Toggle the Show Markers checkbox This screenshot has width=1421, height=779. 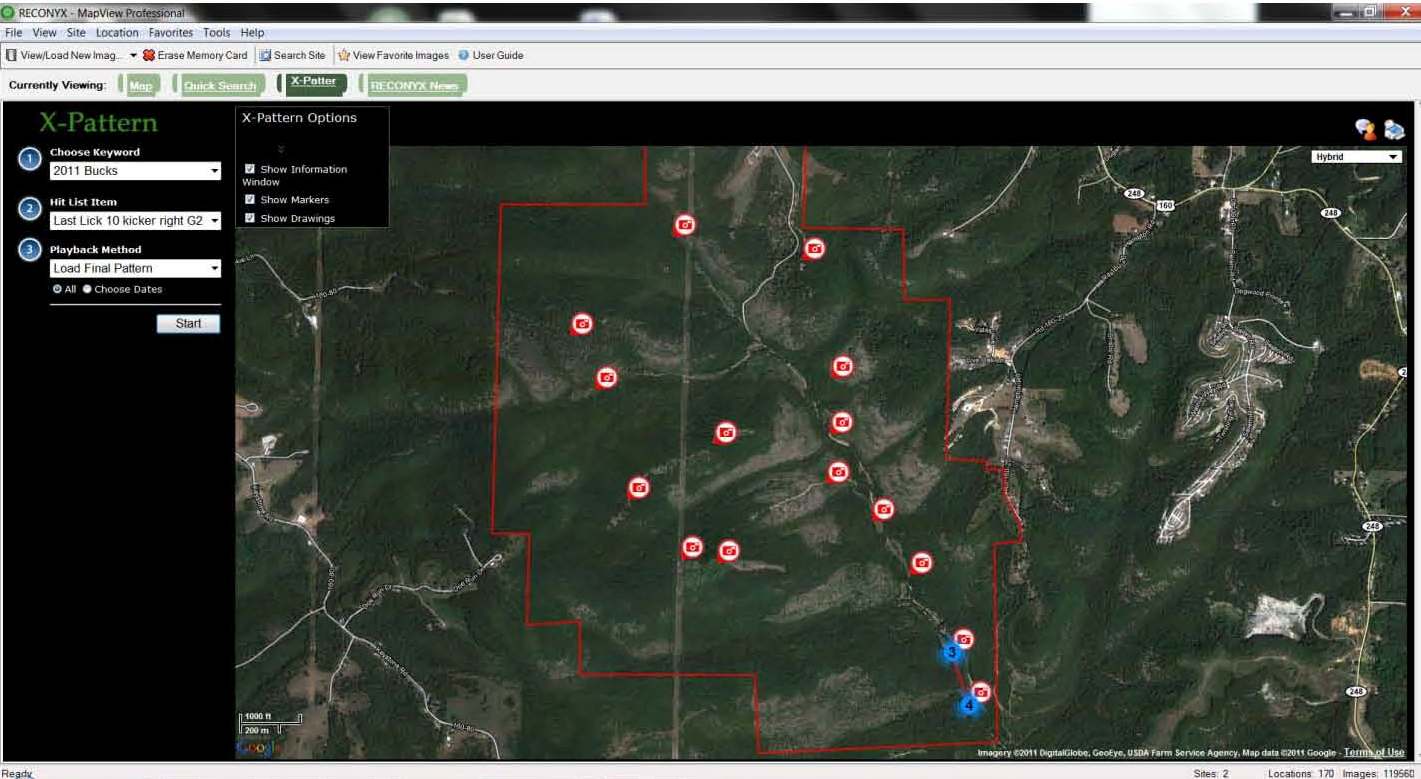(250, 200)
